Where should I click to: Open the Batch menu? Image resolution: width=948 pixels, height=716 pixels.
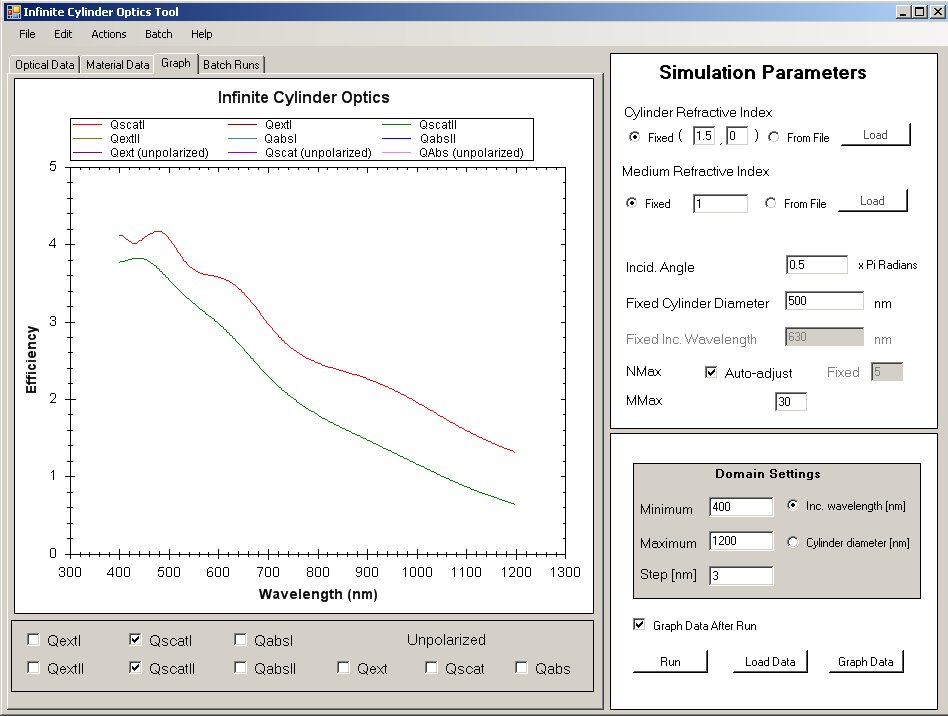coord(158,34)
